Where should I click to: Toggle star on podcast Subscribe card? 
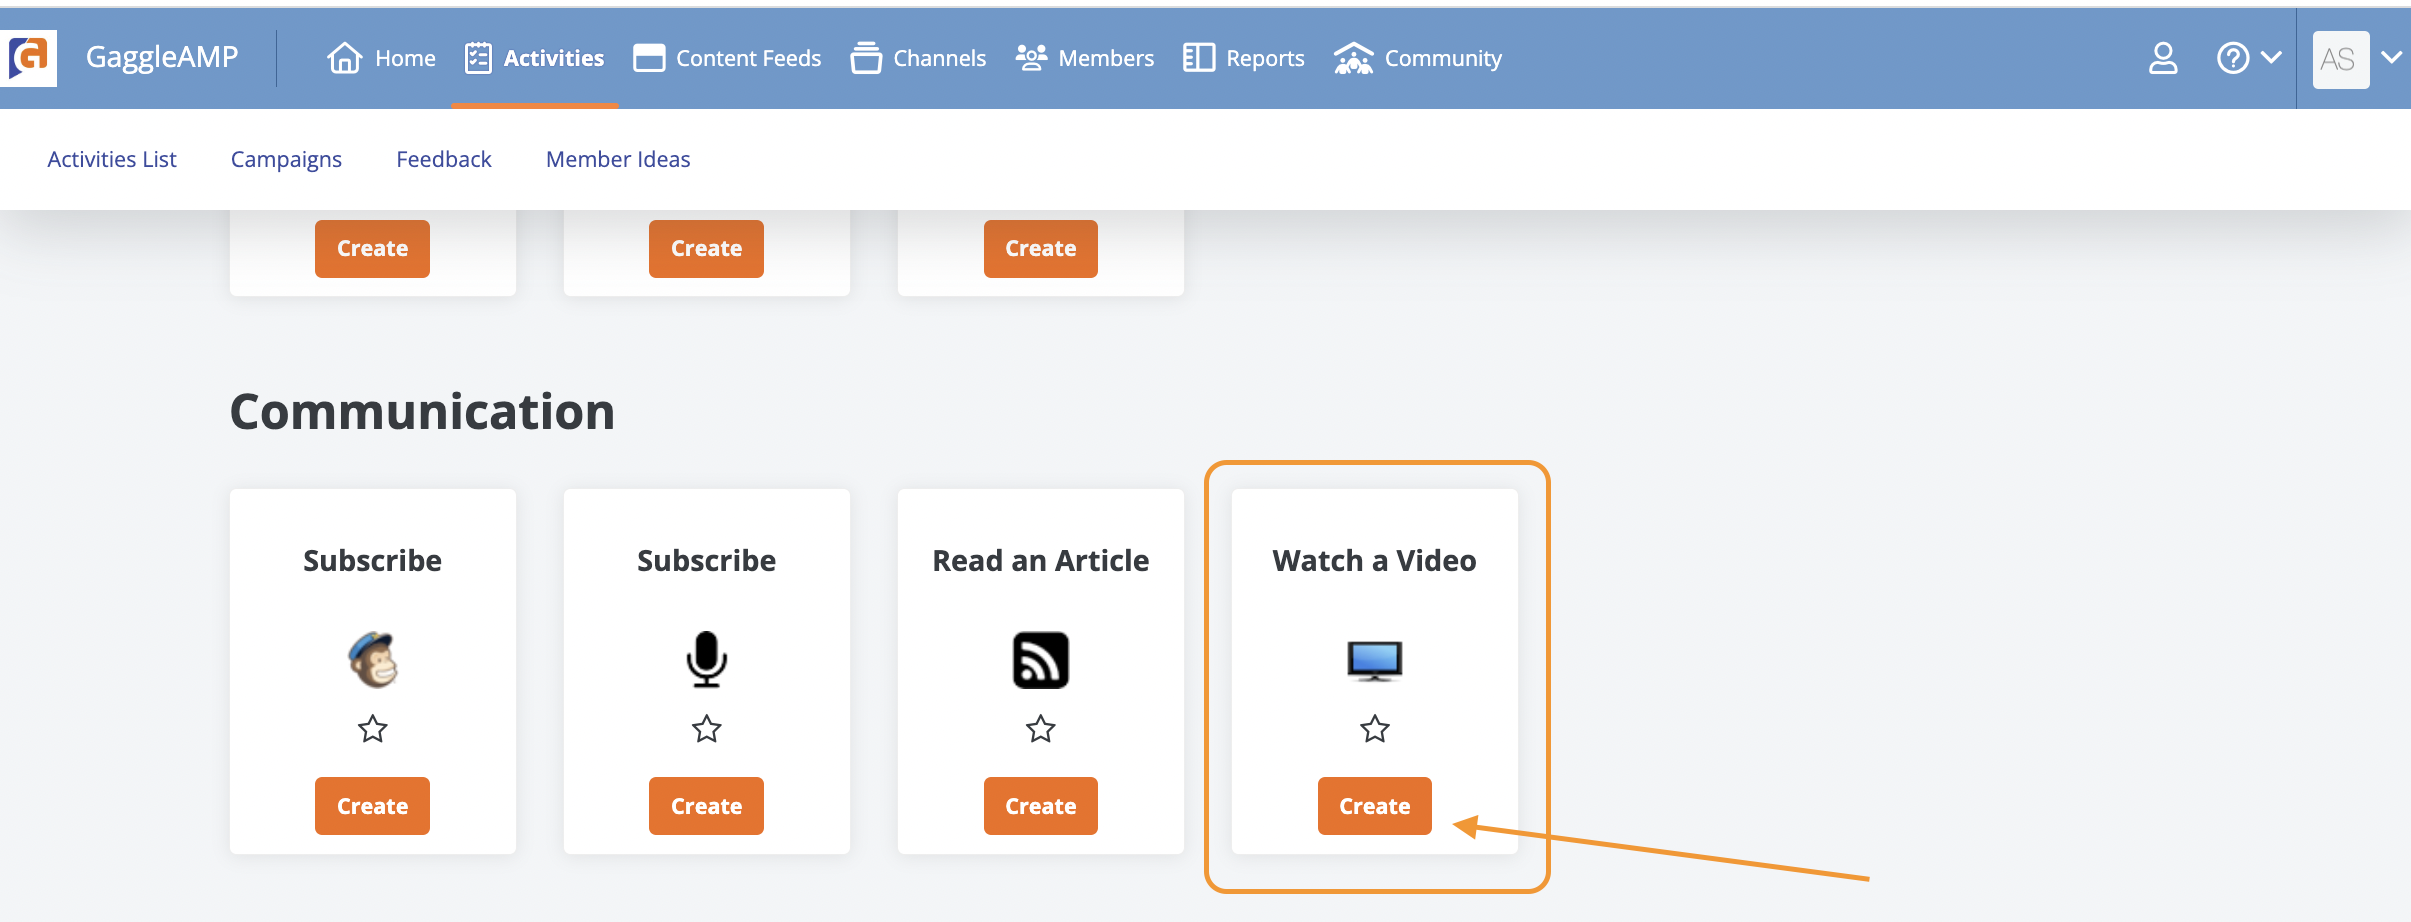tap(707, 729)
